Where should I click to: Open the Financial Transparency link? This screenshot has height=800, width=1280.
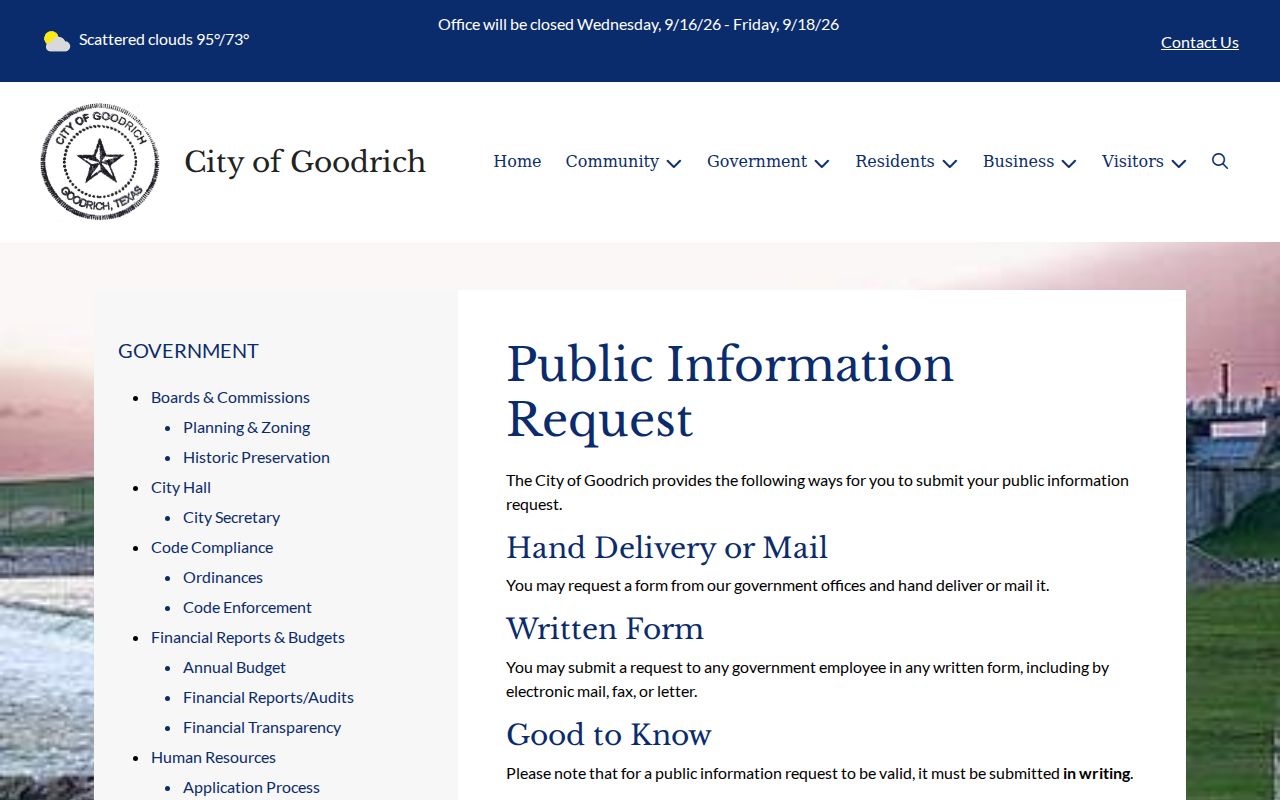[x=262, y=727]
